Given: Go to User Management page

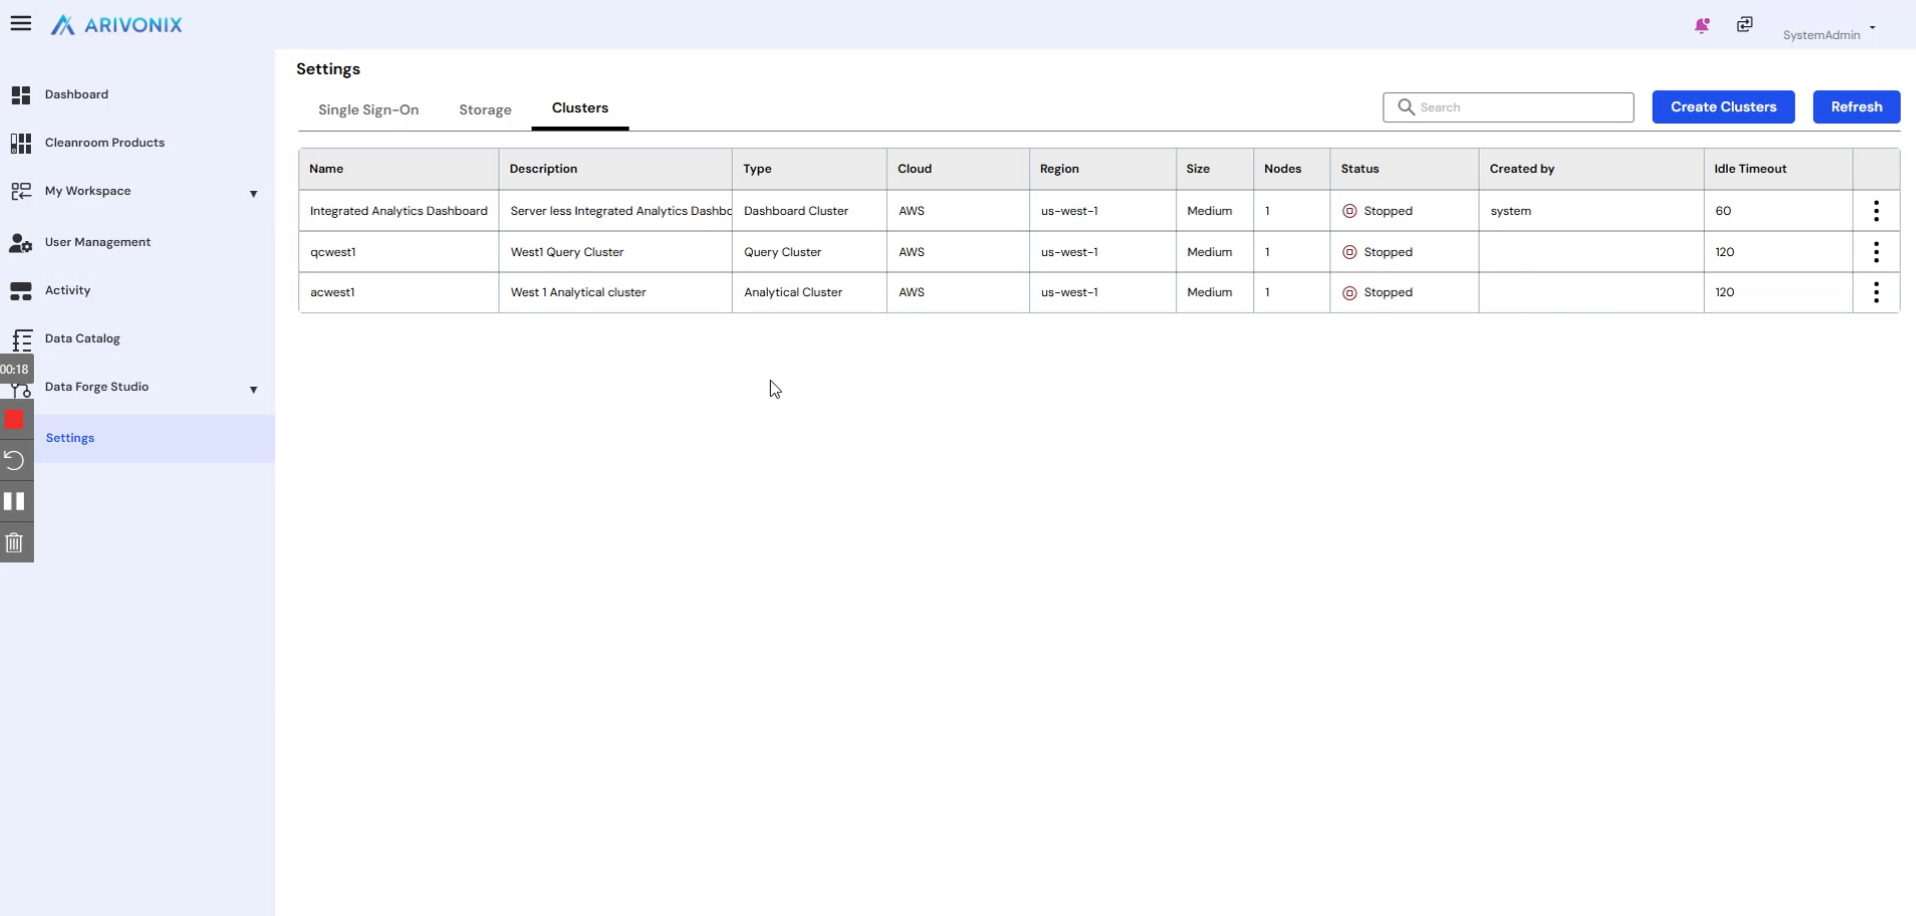Looking at the screenshot, I should [x=97, y=242].
